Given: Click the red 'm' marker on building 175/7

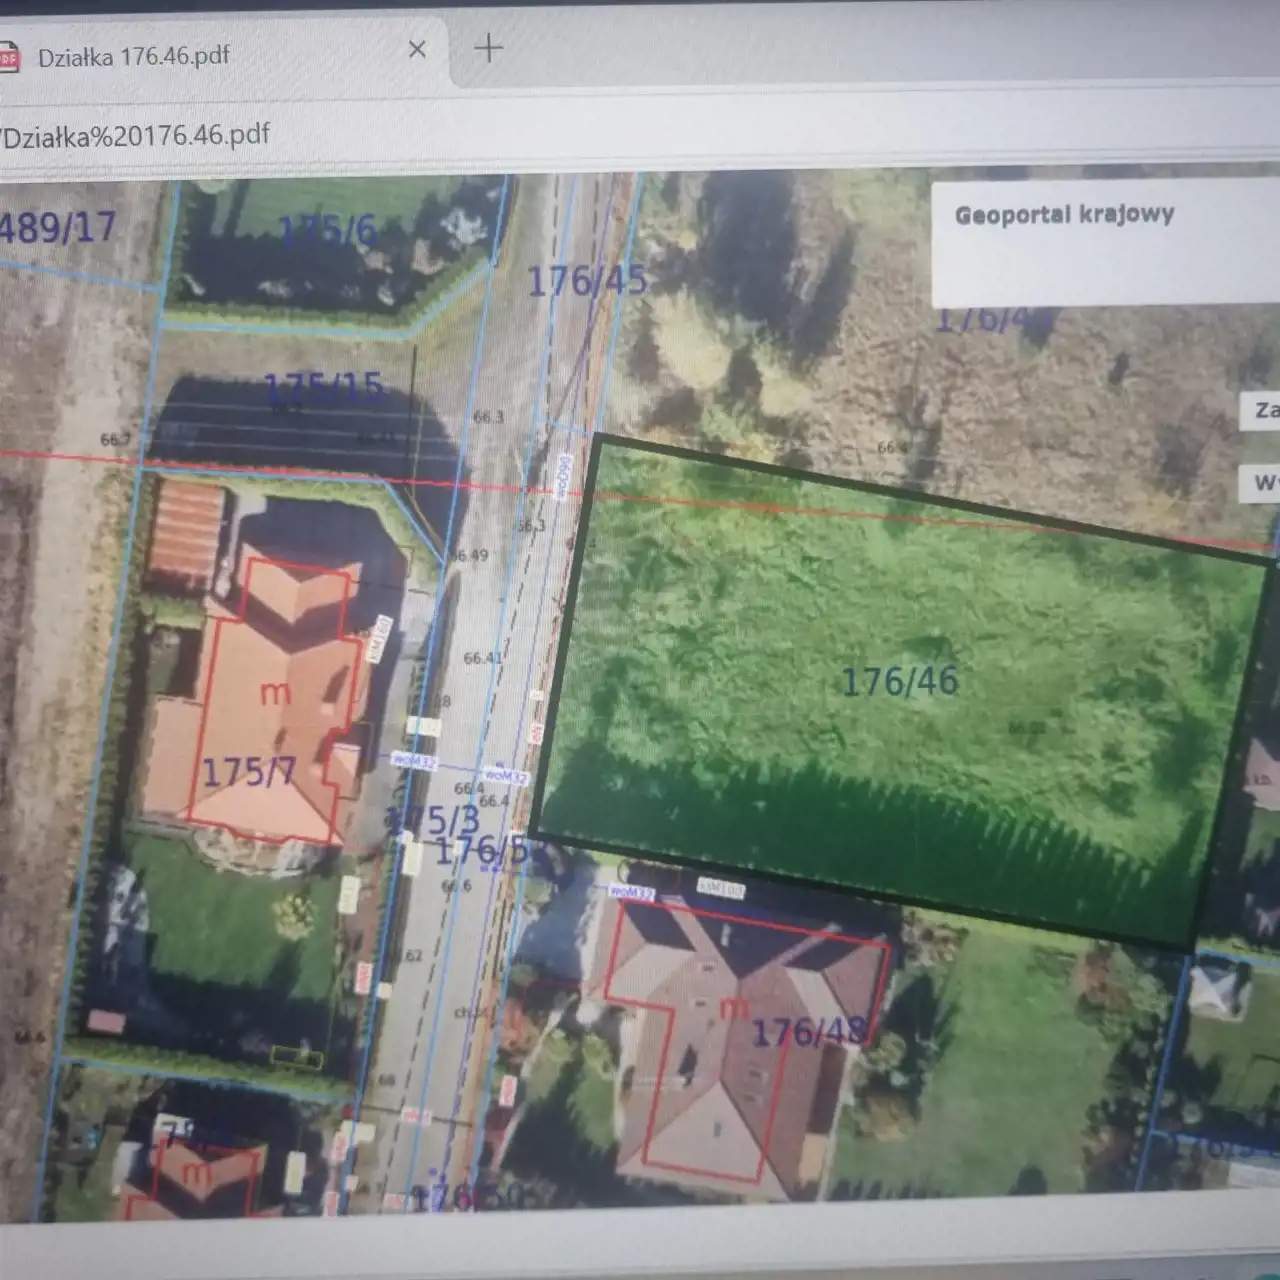Looking at the screenshot, I should [x=275, y=692].
